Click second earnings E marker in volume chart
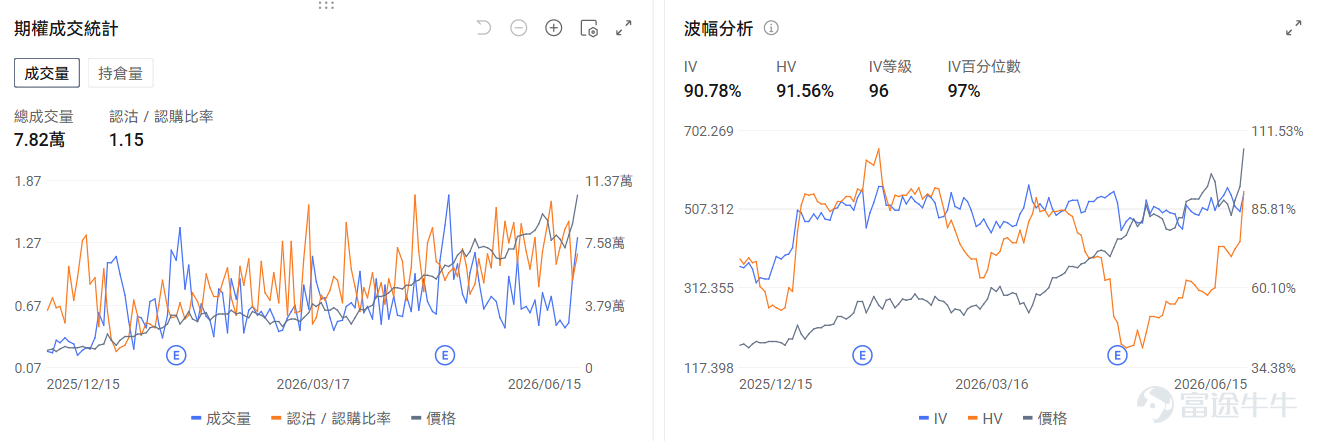 click(444, 354)
